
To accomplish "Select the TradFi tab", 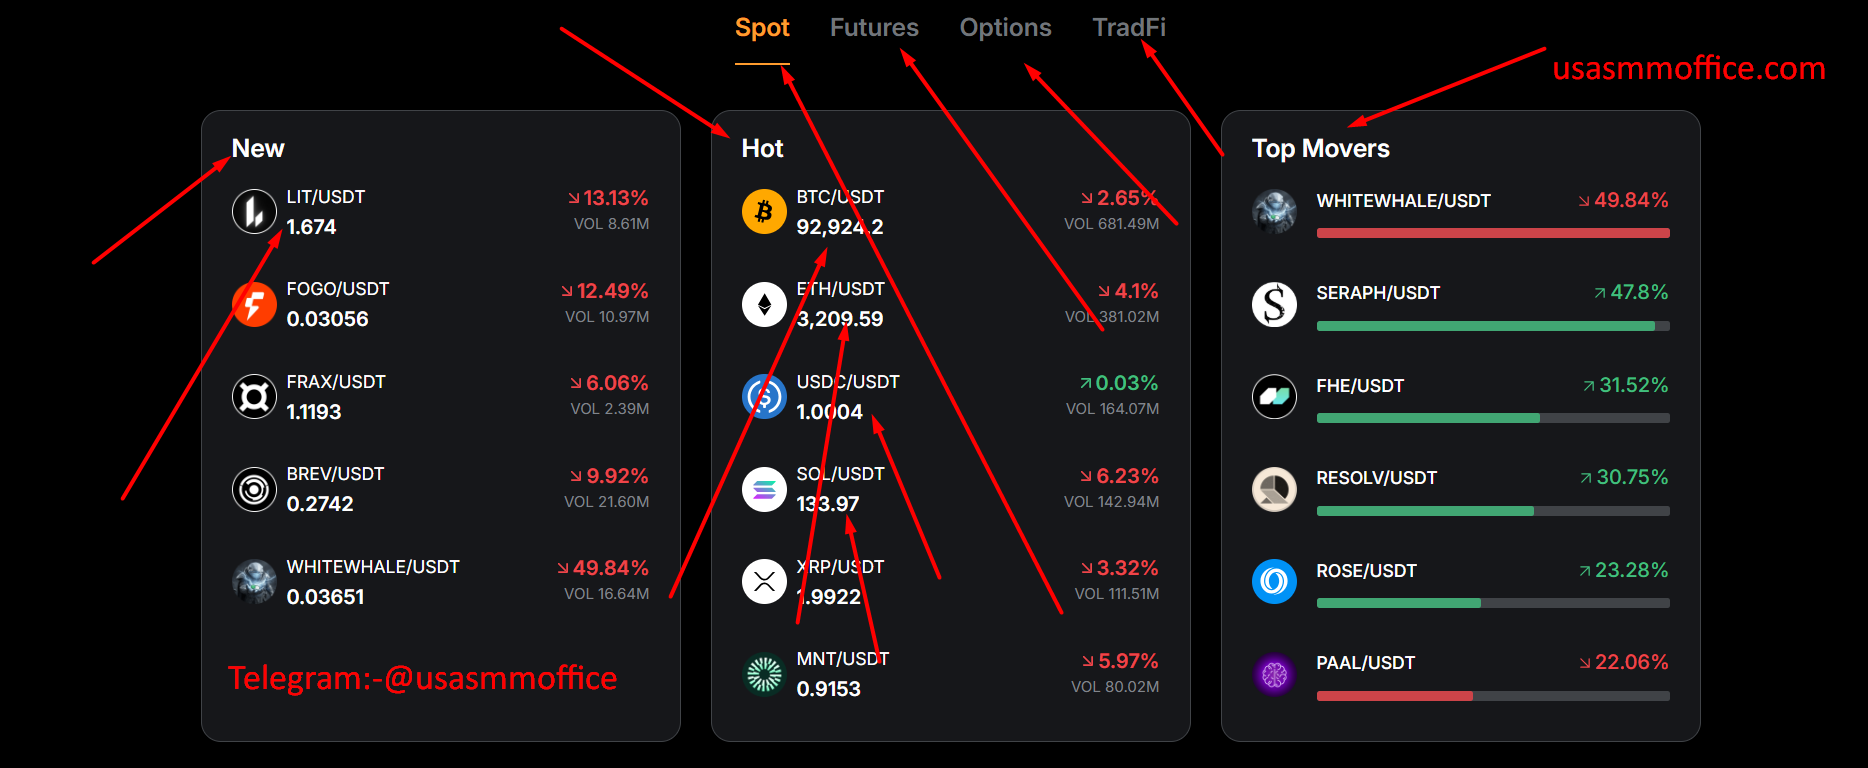I will [x=1128, y=28].
